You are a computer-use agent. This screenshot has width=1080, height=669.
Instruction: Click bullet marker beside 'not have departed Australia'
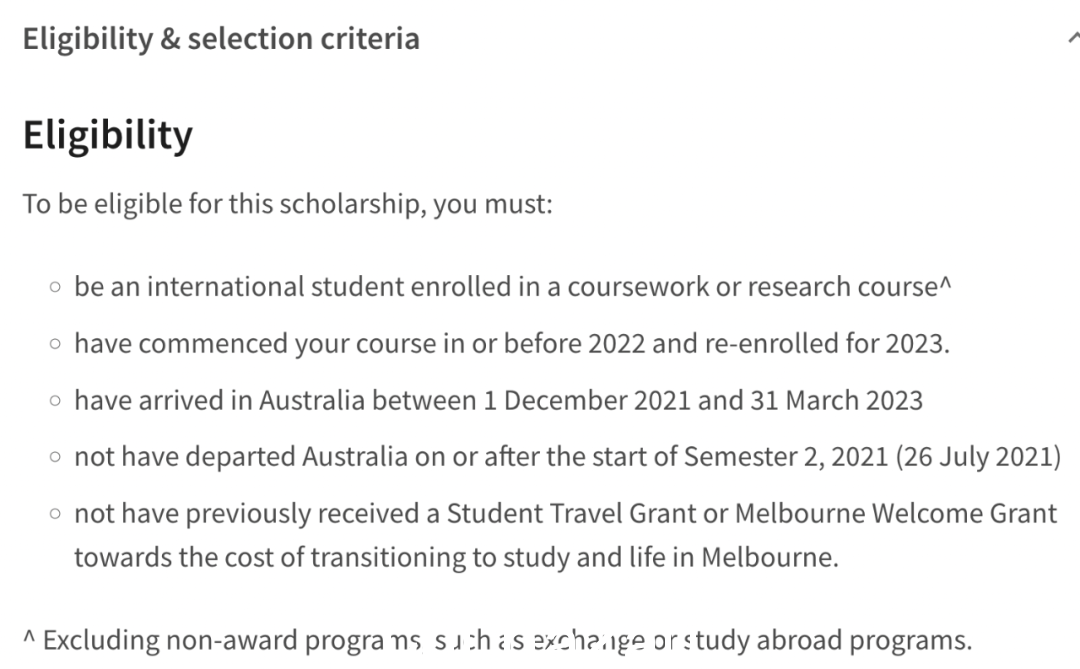(x=55, y=457)
